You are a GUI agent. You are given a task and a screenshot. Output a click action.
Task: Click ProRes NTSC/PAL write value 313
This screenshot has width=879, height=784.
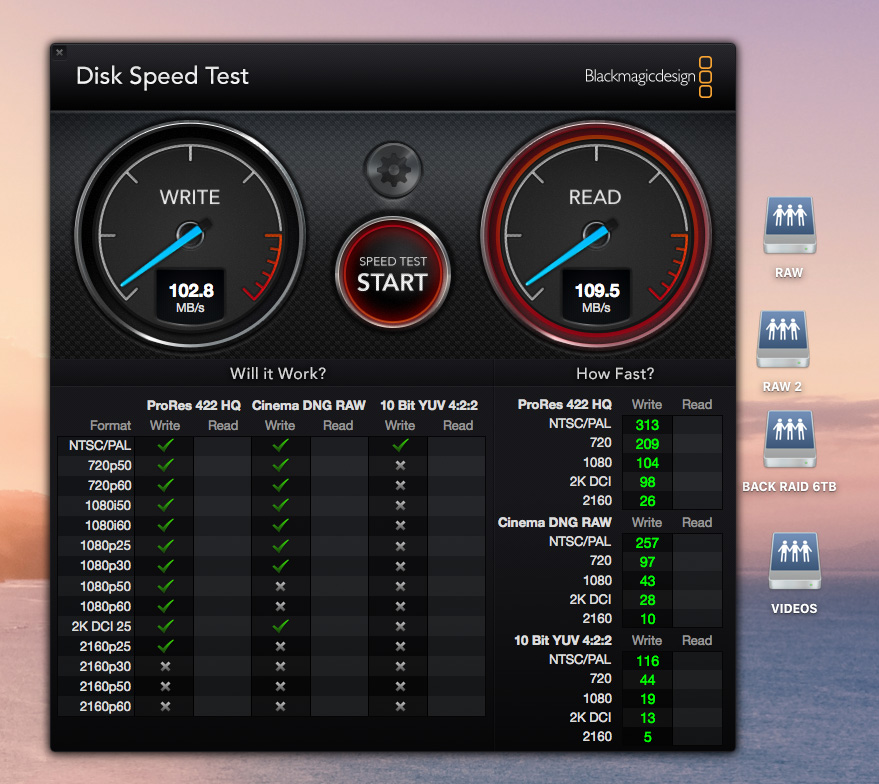(647, 425)
